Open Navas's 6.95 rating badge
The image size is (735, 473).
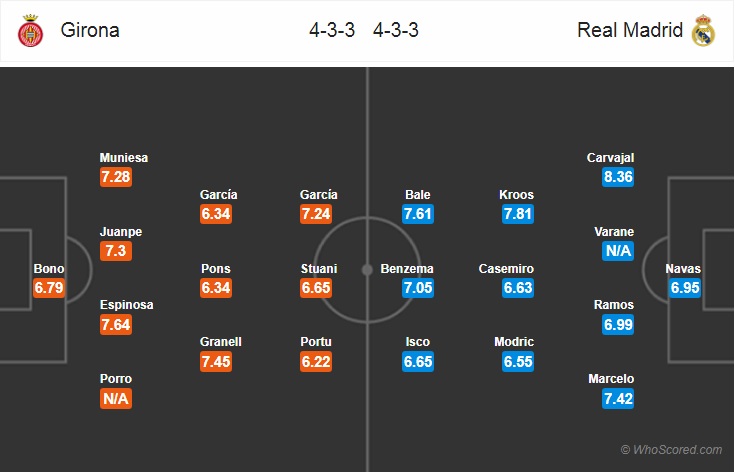click(685, 288)
